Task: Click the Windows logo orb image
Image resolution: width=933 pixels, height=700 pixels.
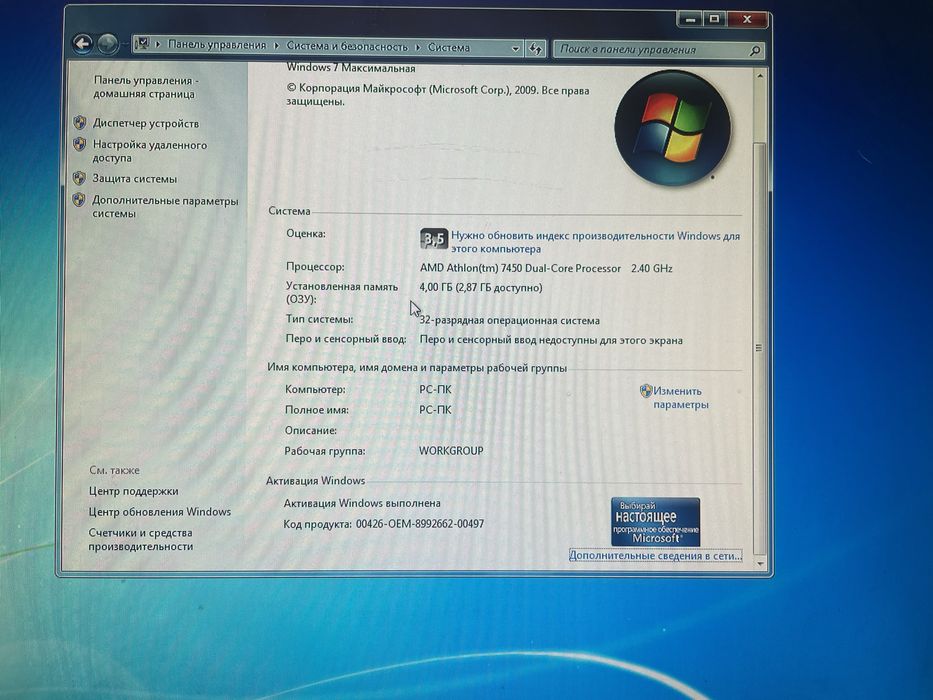Action: (x=672, y=129)
